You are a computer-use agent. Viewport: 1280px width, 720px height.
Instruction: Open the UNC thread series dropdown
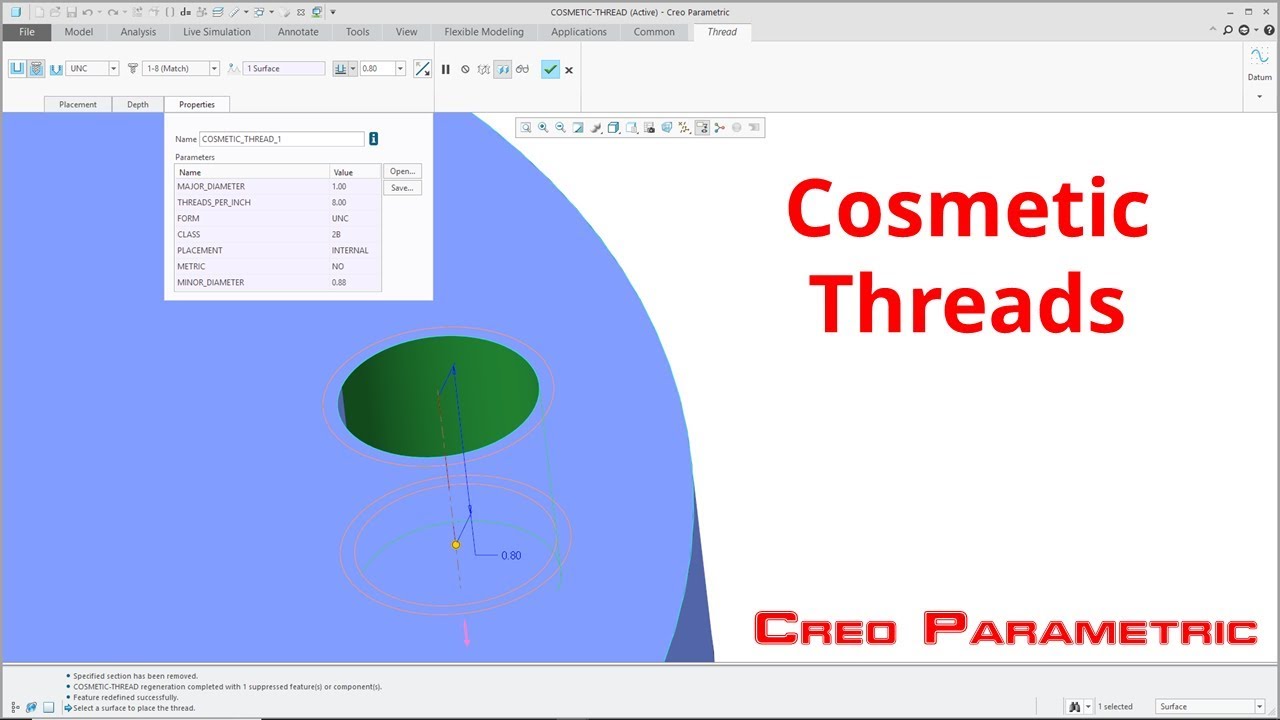coord(113,69)
